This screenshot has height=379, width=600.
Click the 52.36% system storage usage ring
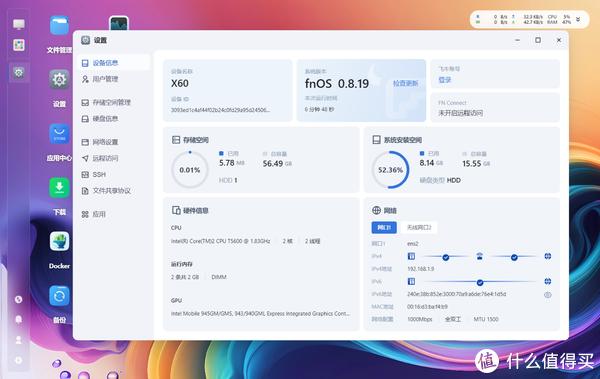pos(390,170)
